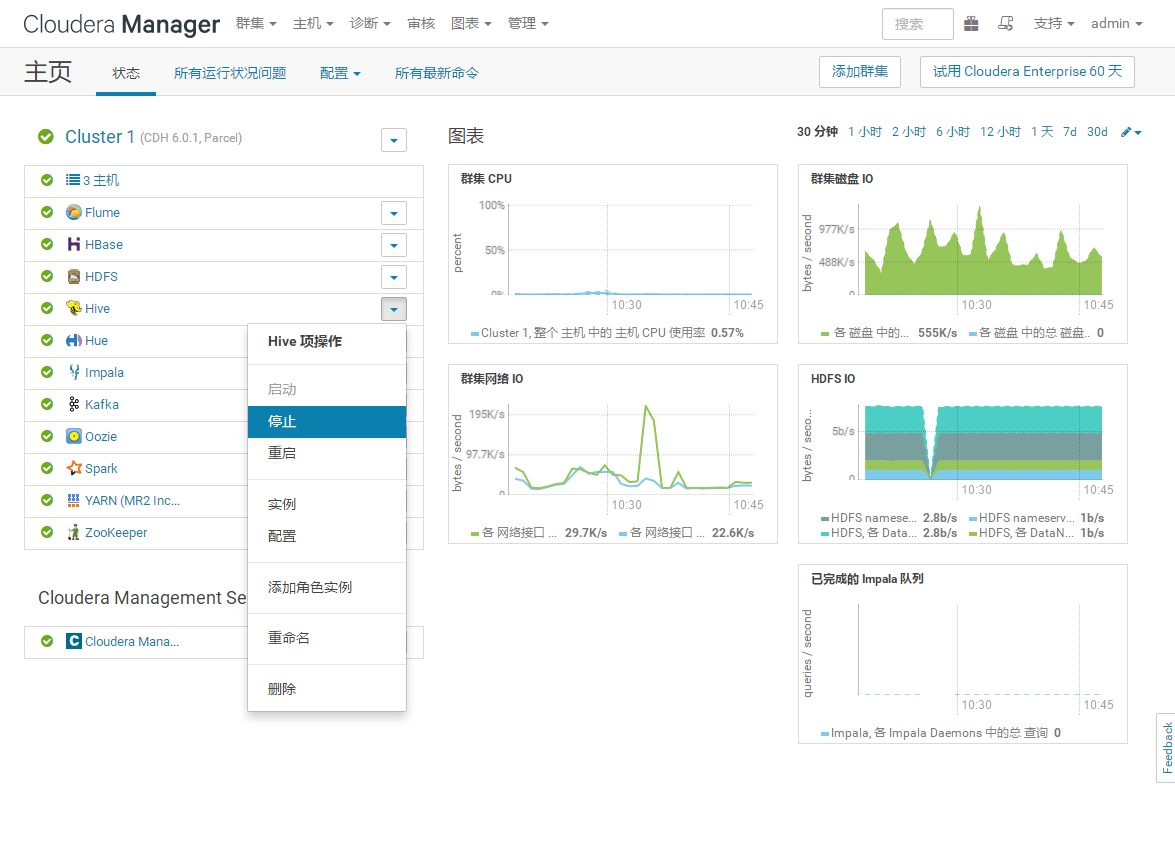This screenshot has height=860, width=1175.
Task: Open the Cluster 1 link
Action: (x=100, y=137)
